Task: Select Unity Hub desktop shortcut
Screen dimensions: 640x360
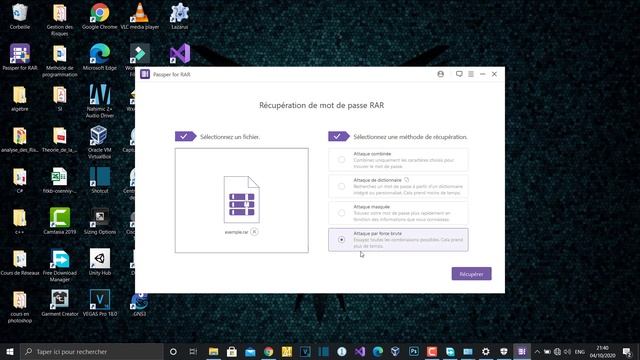Action: click(100, 262)
